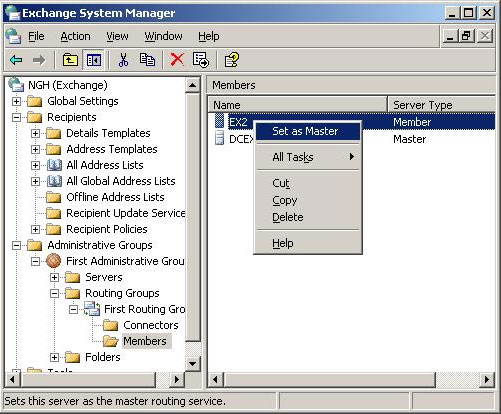The height and width of the screenshot is (414, 501).
Task: Collapse the Routing Groups node
Action: pyautogui.click(x=54, y=293)
